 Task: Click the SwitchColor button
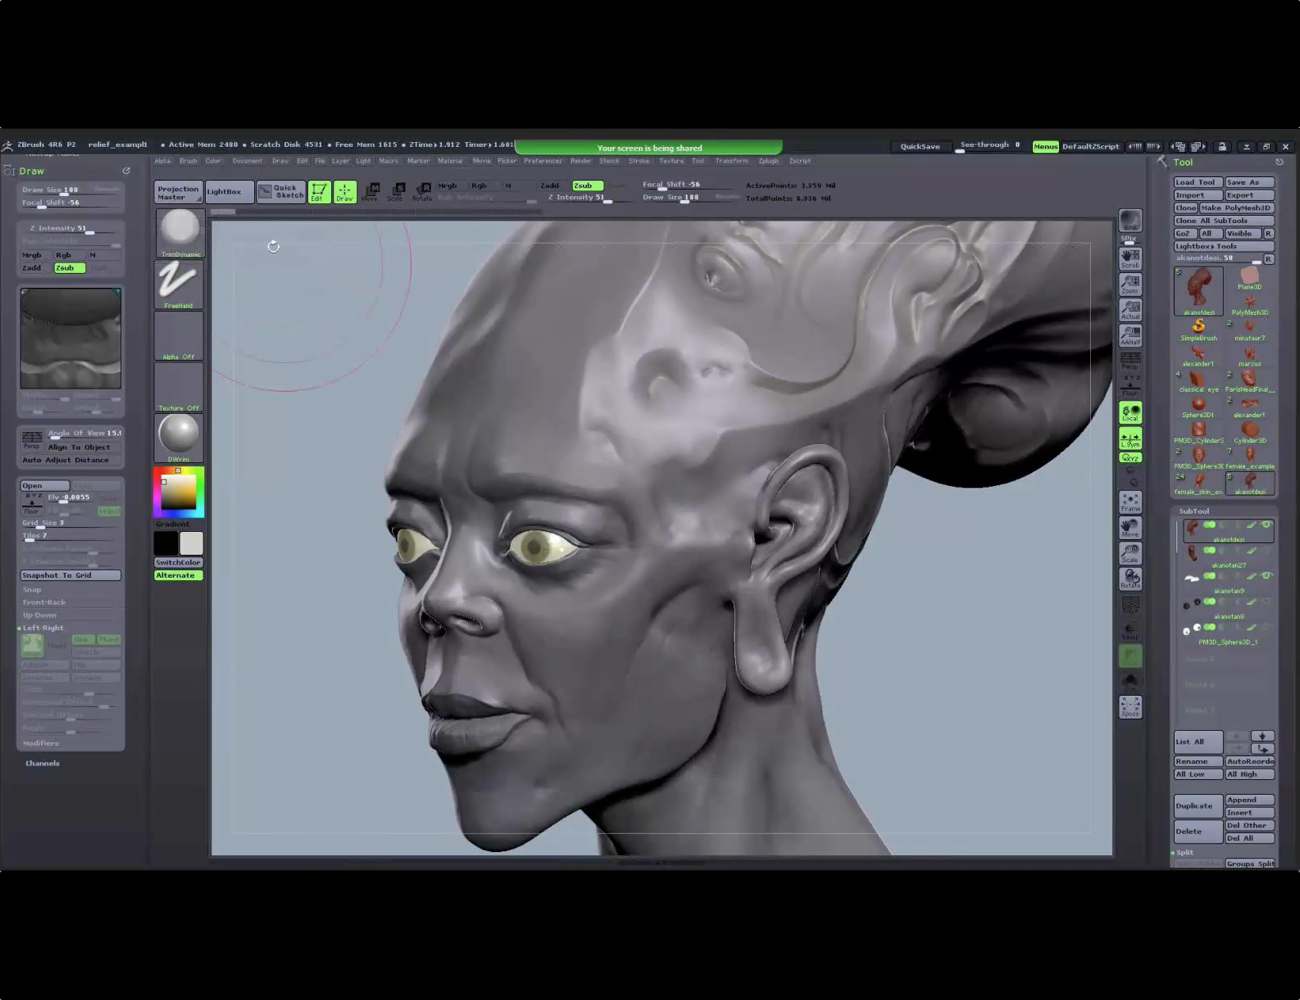coord(179,563)
